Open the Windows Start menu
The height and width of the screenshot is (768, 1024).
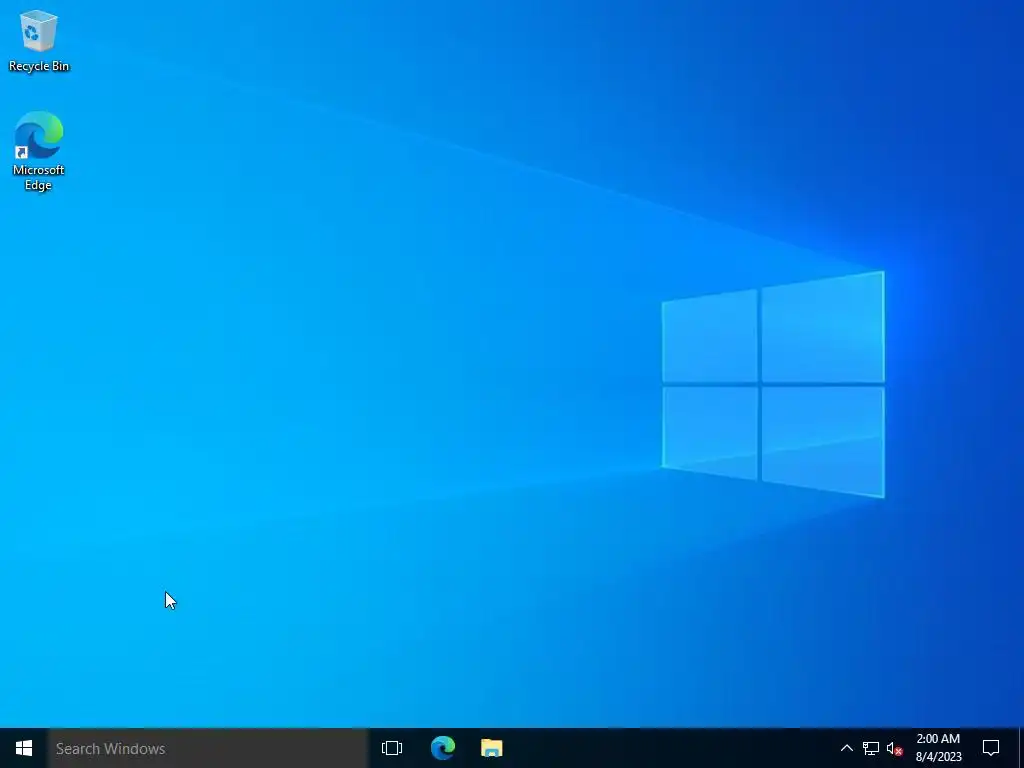click(x=24, y=748)
